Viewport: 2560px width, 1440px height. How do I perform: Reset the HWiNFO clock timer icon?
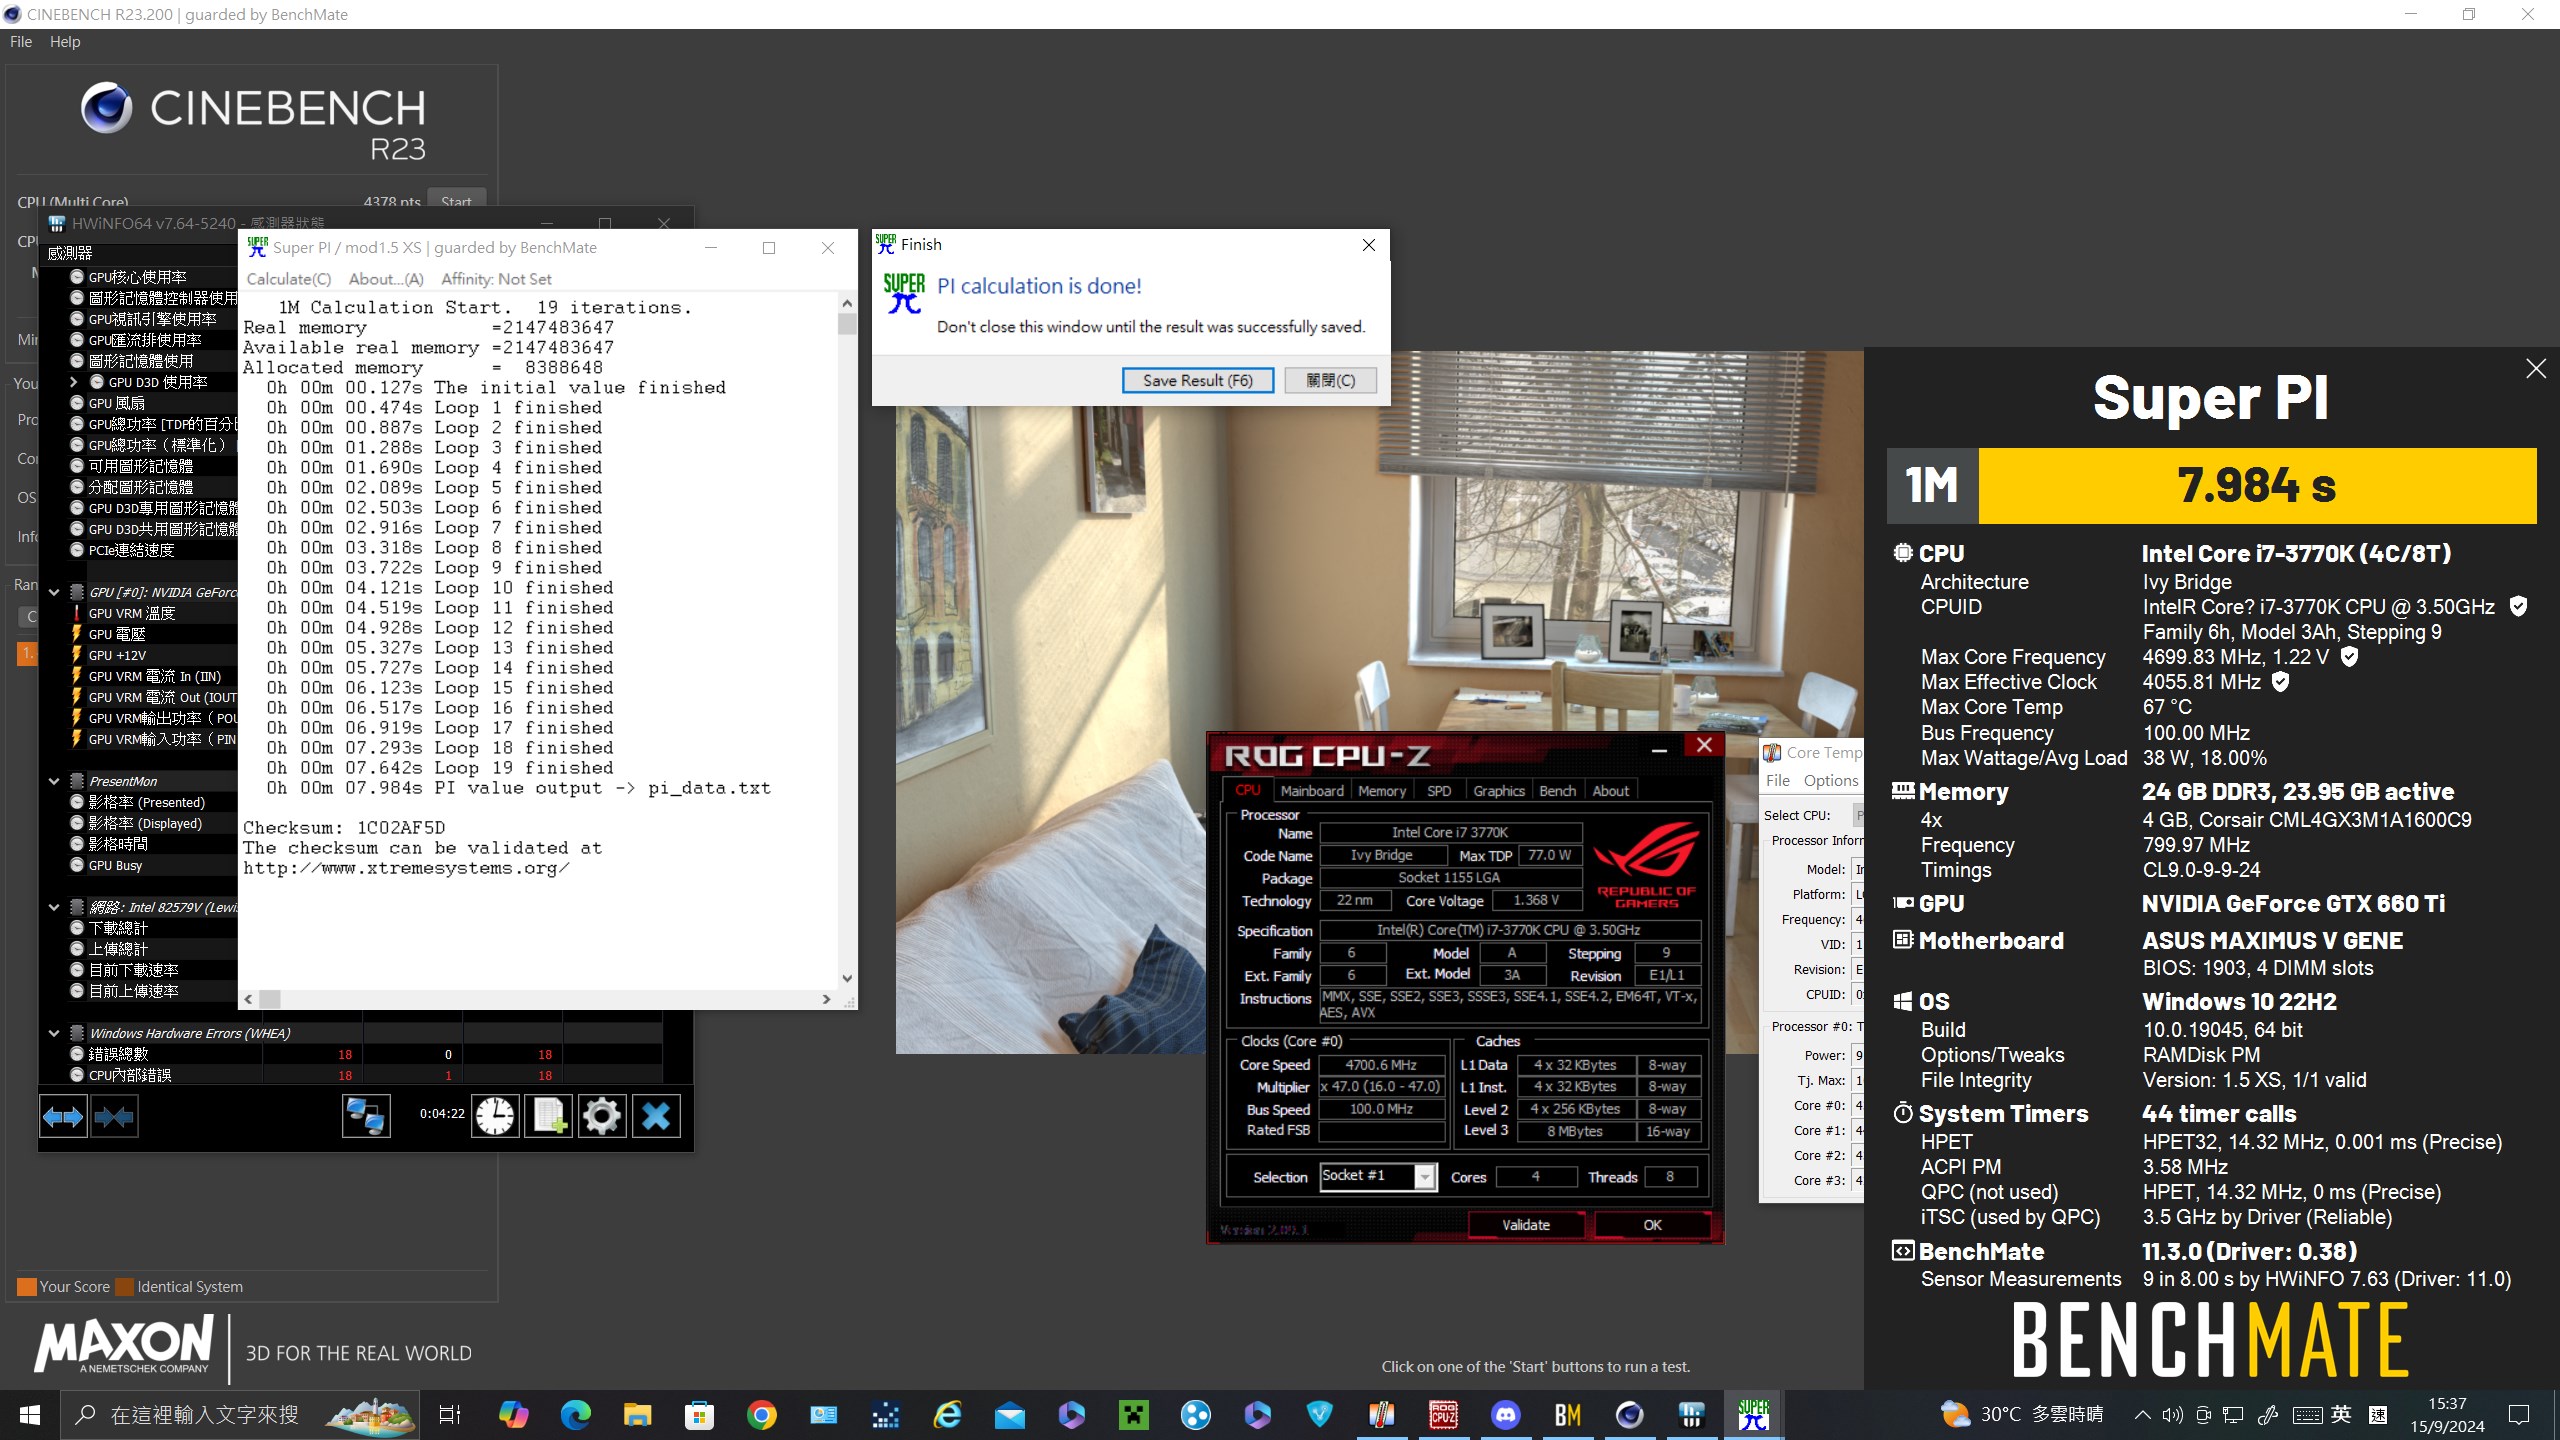point(495,1116)
